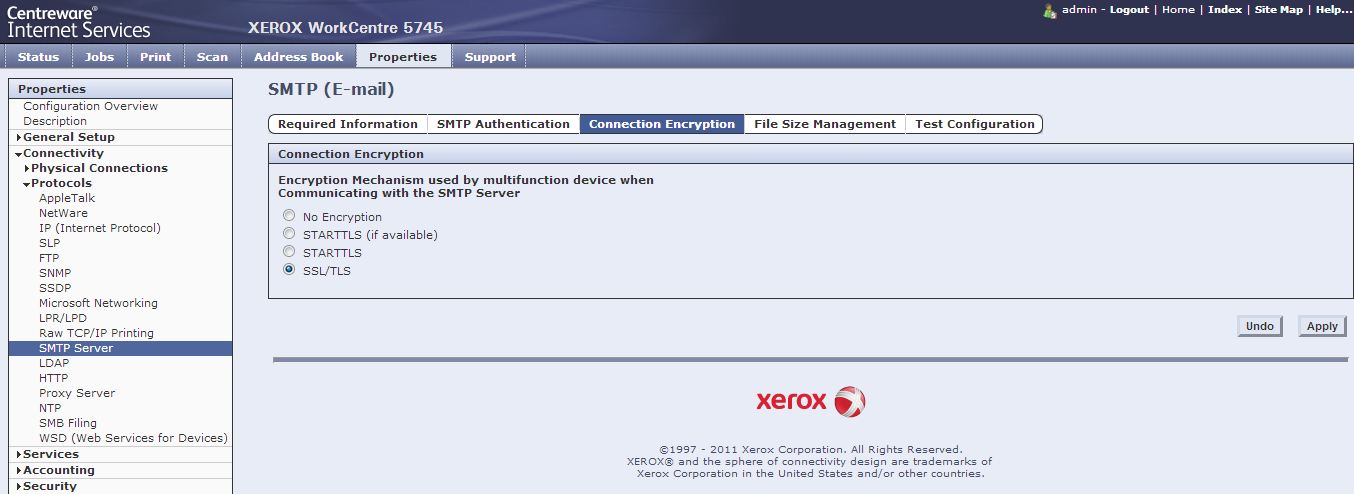Open LDAP protocol settings
This screenshot has width=1354, height=494.
[x=54, y=363]
